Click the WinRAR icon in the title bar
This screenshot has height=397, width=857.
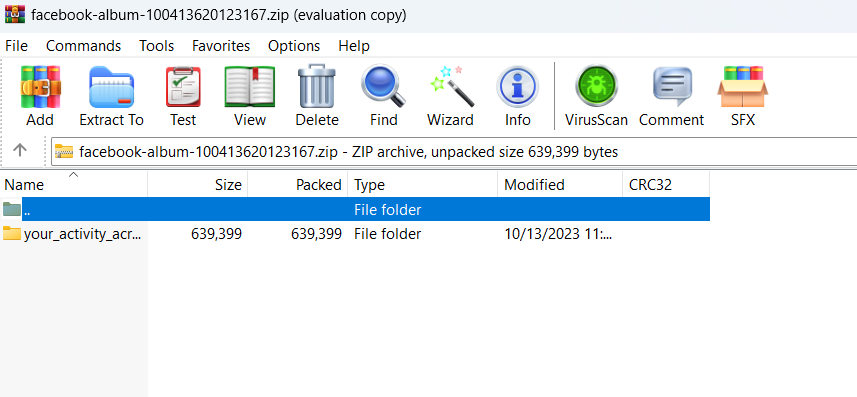[x=15, y=14]
